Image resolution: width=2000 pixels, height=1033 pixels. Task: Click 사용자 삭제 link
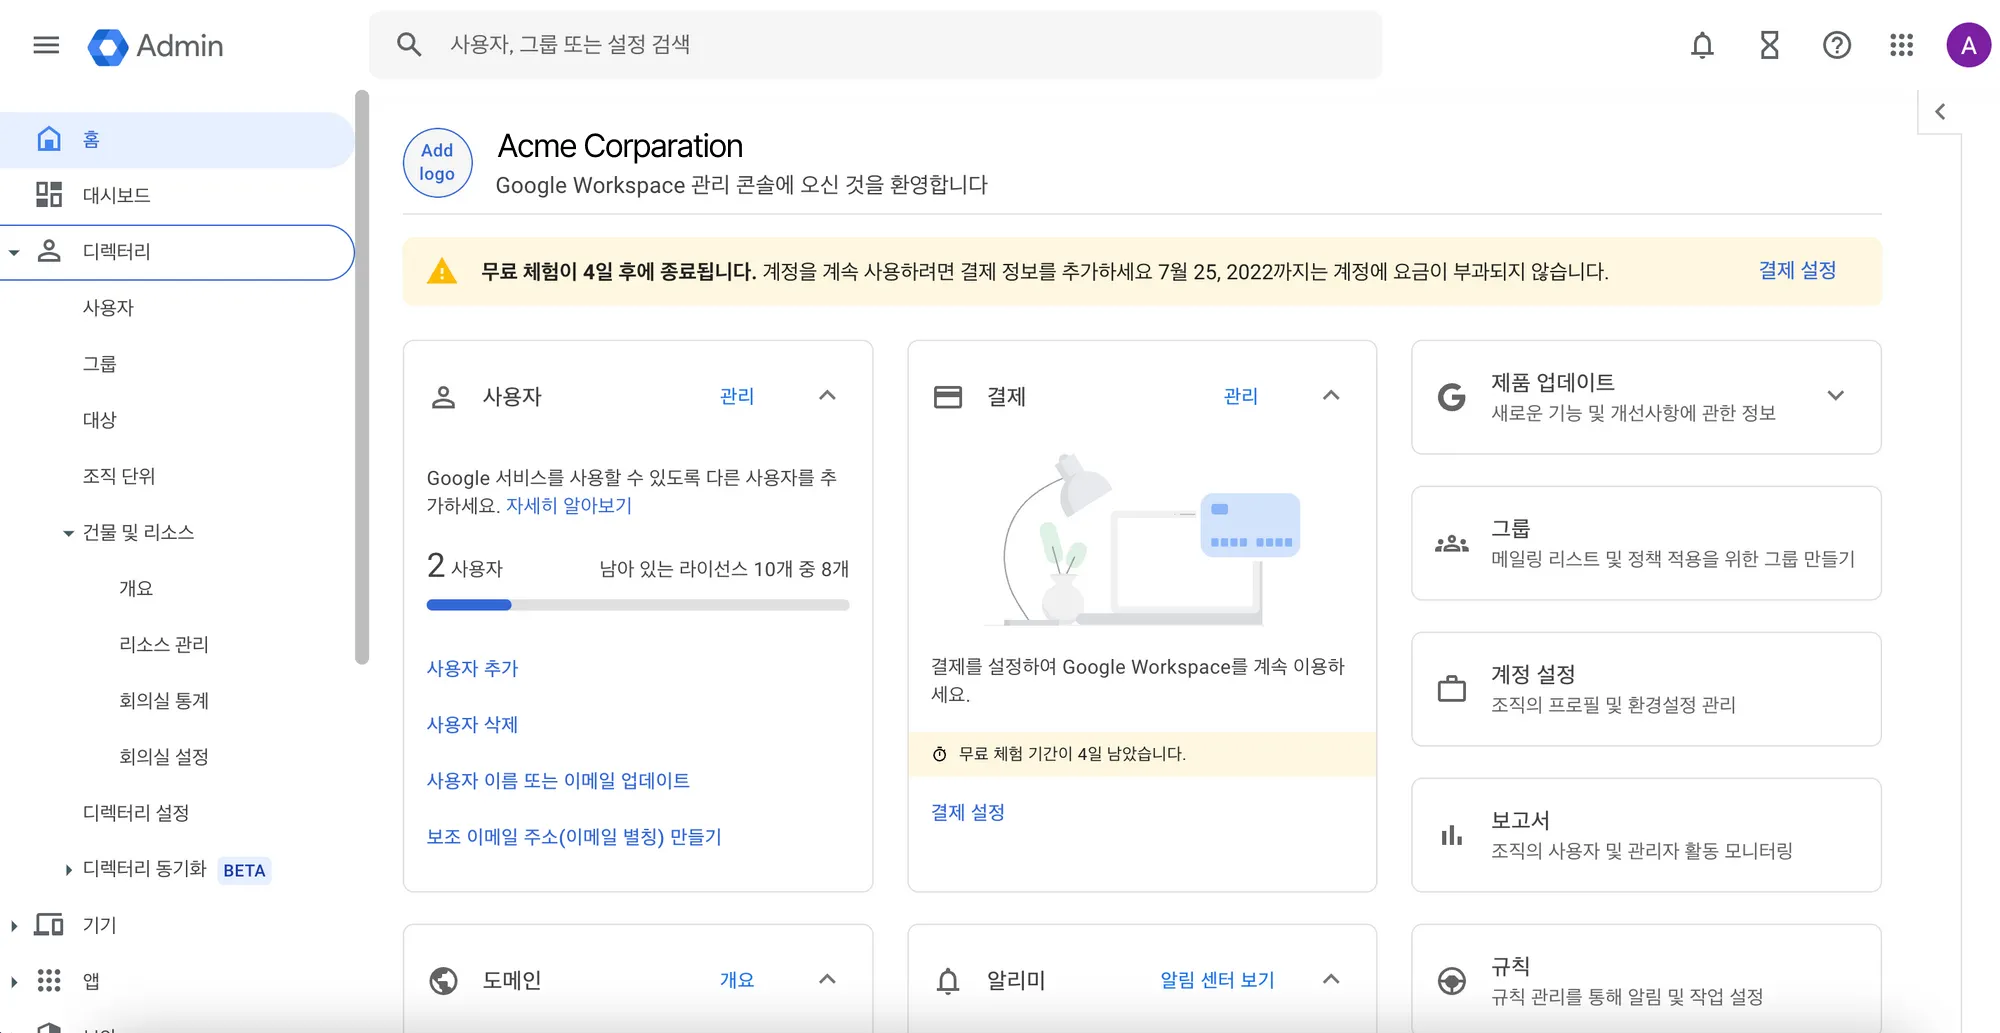coord(472,724)
